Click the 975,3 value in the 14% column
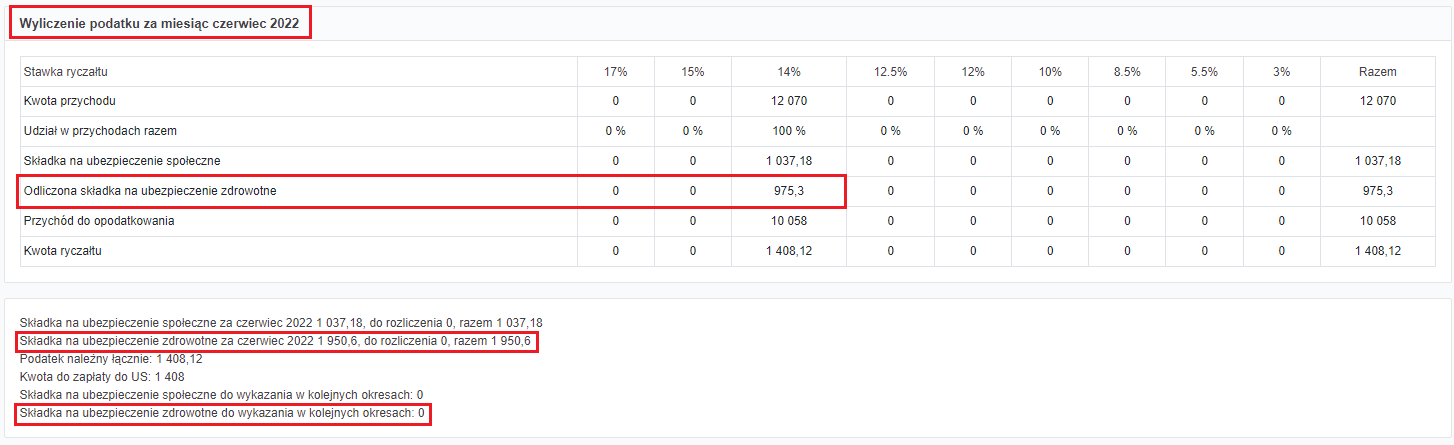 [x=789, y=191]
